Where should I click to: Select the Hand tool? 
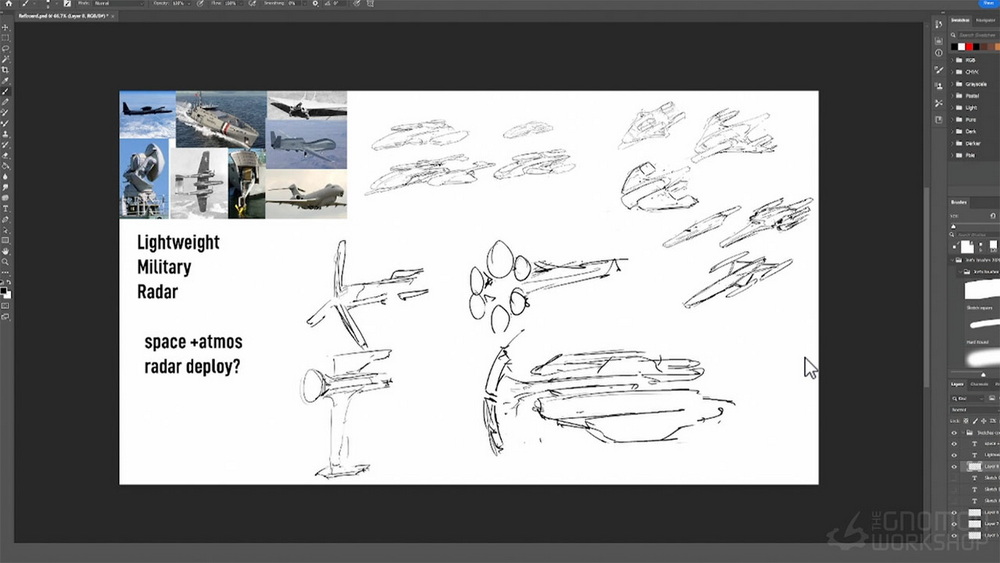click(x=5, y=251)
